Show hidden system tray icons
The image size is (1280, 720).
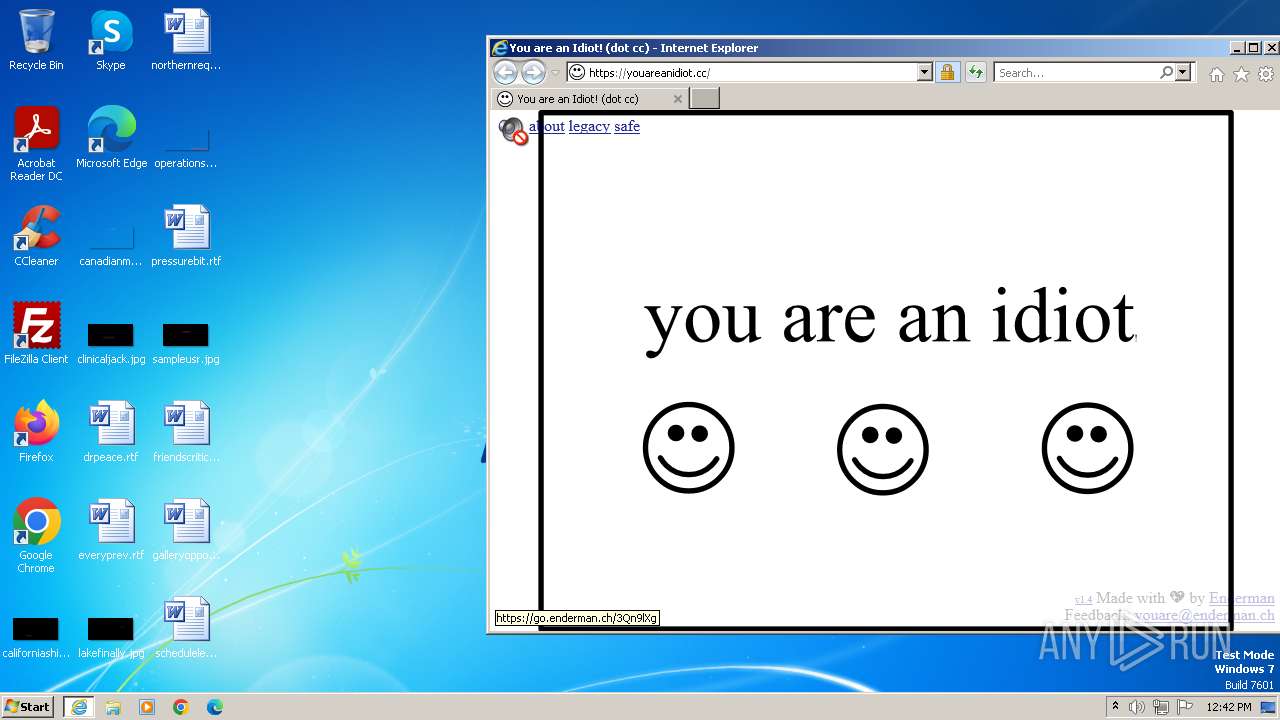pyautogui.click(x=1115, y=707)
